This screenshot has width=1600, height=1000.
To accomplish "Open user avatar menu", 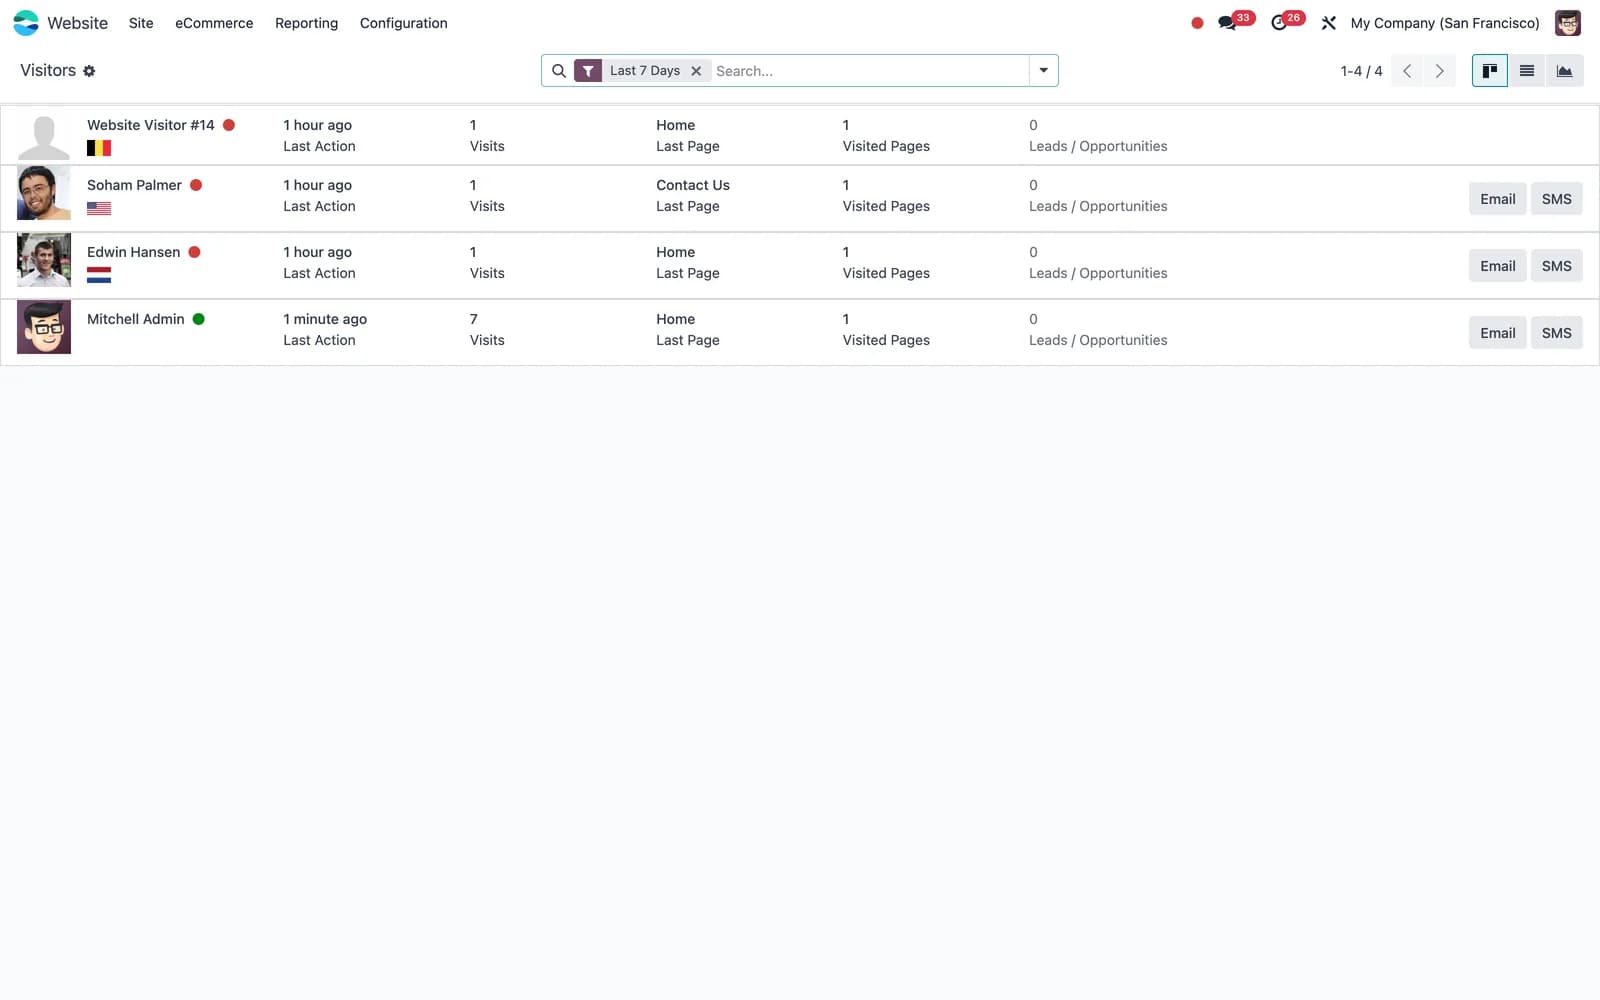I will click(1568, 23).
